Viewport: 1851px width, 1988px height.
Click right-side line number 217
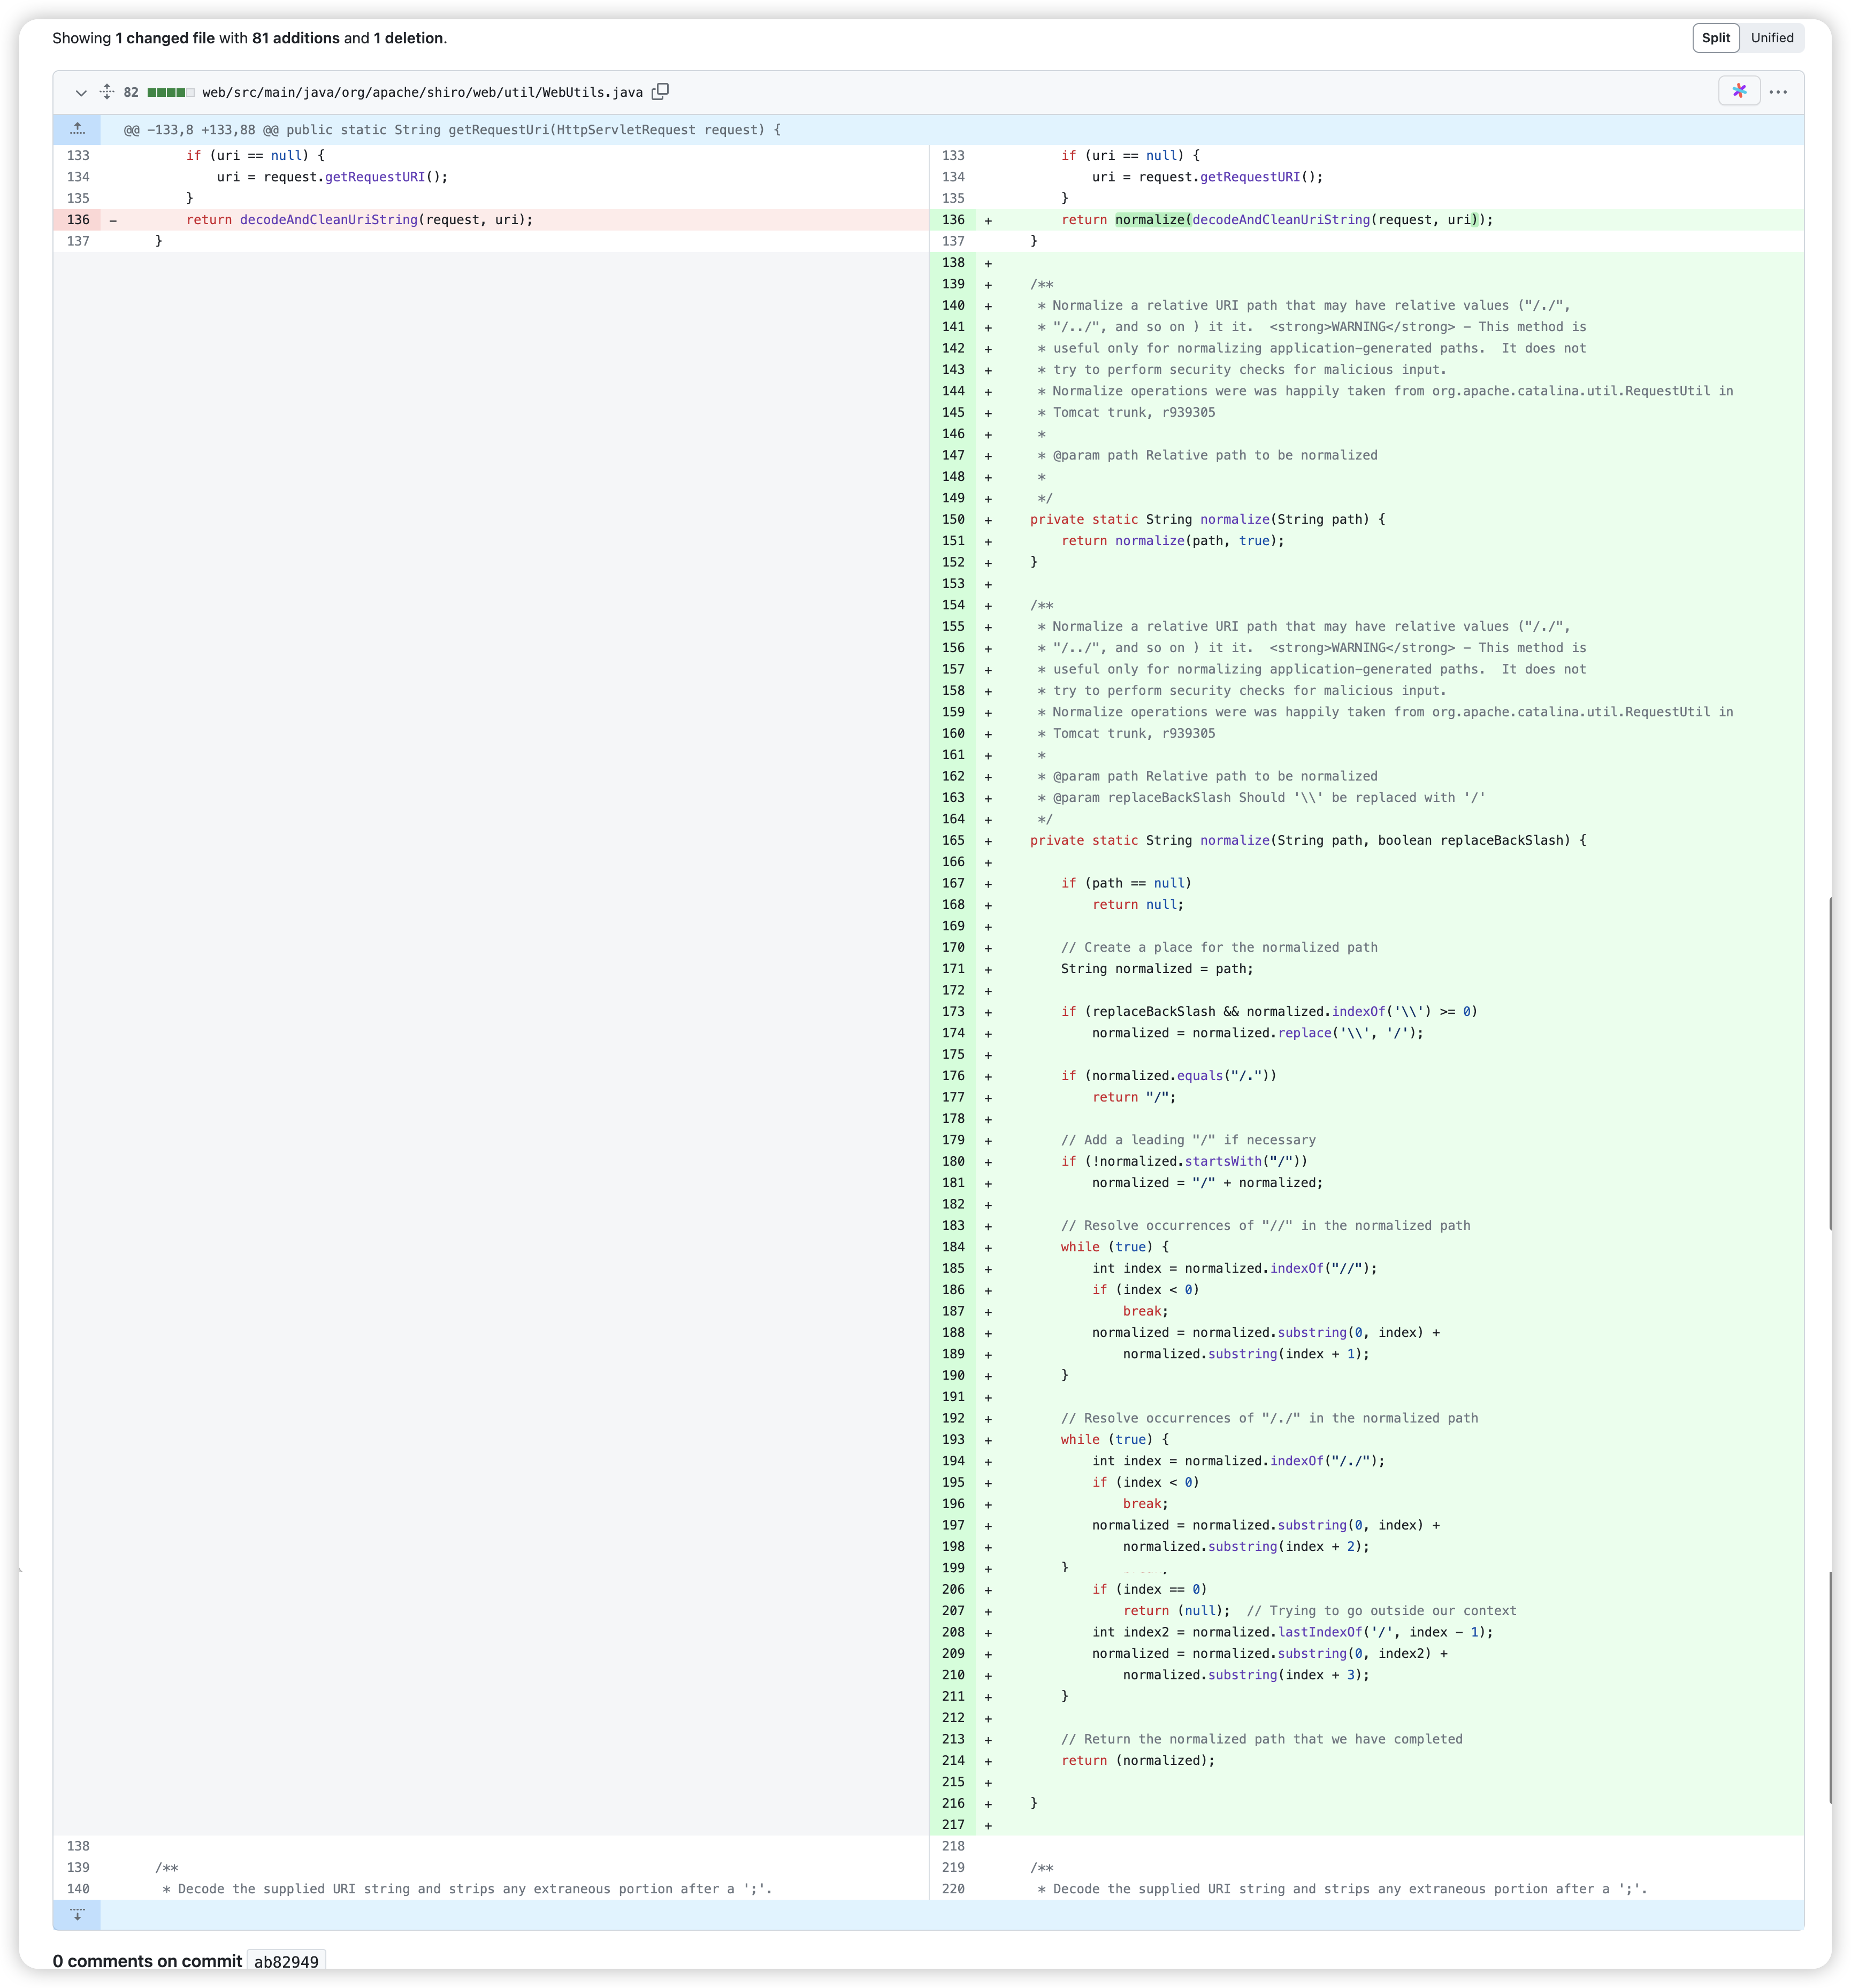[953, 1825]
